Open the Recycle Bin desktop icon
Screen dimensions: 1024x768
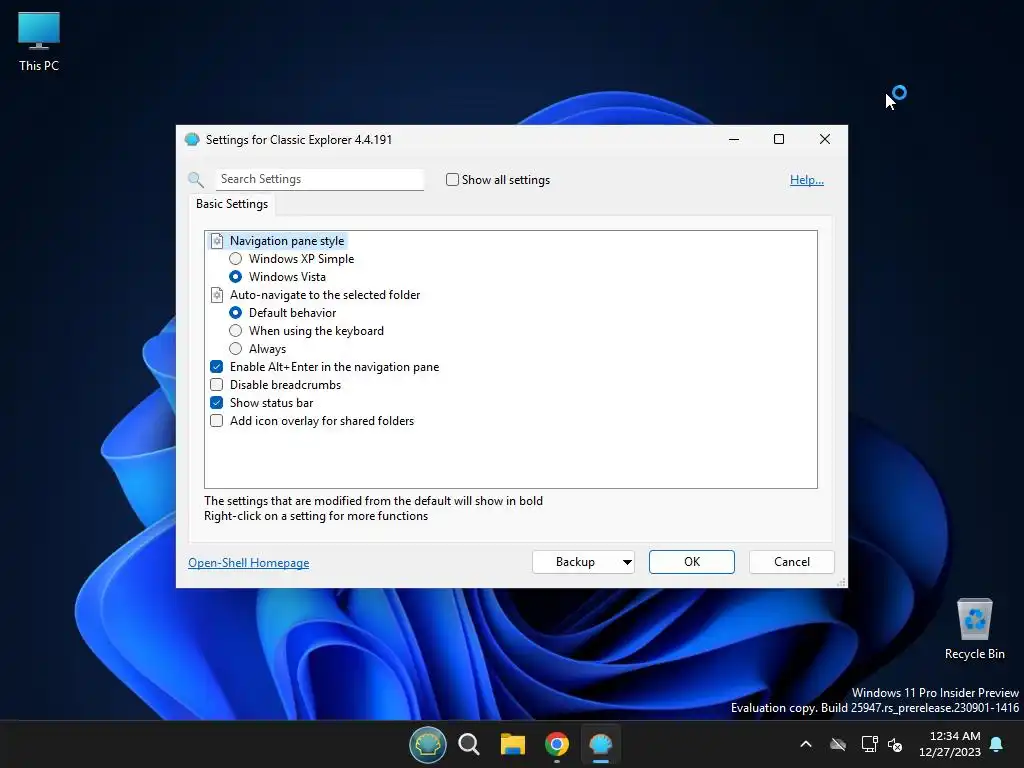974,630
